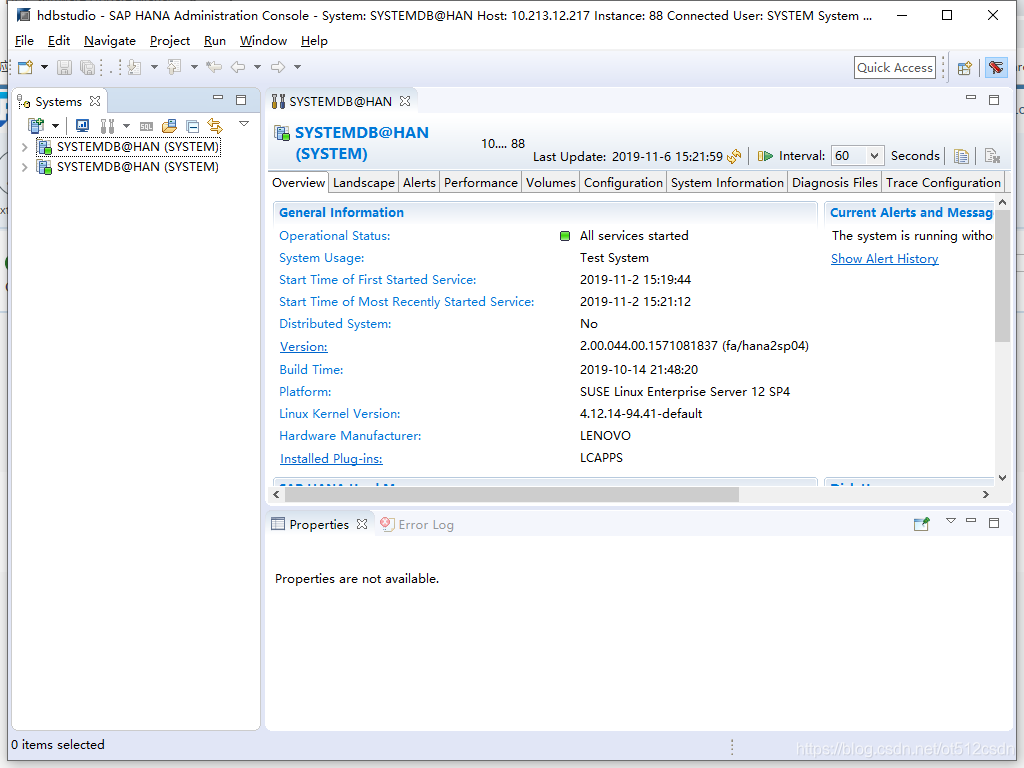This screenshot has width=1024, height=768.
Task: Open the Installed Plug-ins link
Action: click(331, 458)
